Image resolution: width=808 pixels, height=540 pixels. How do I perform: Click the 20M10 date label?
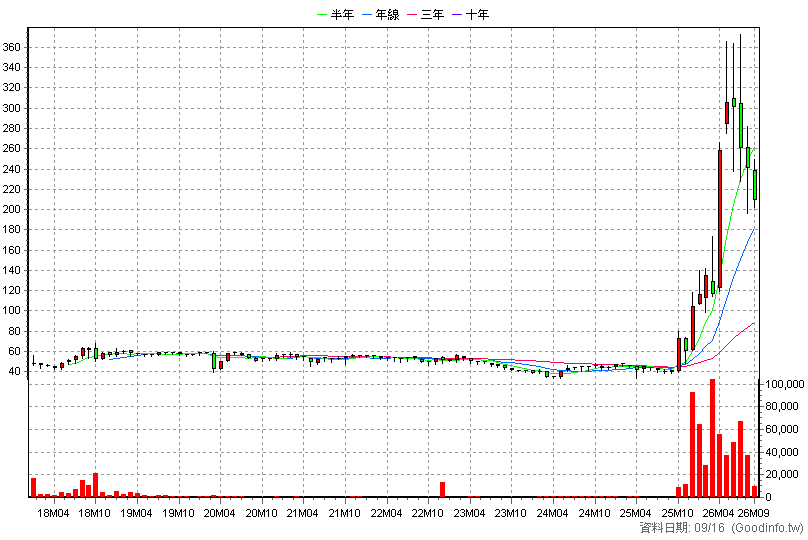pyautogui.click(x=261, y=513)
